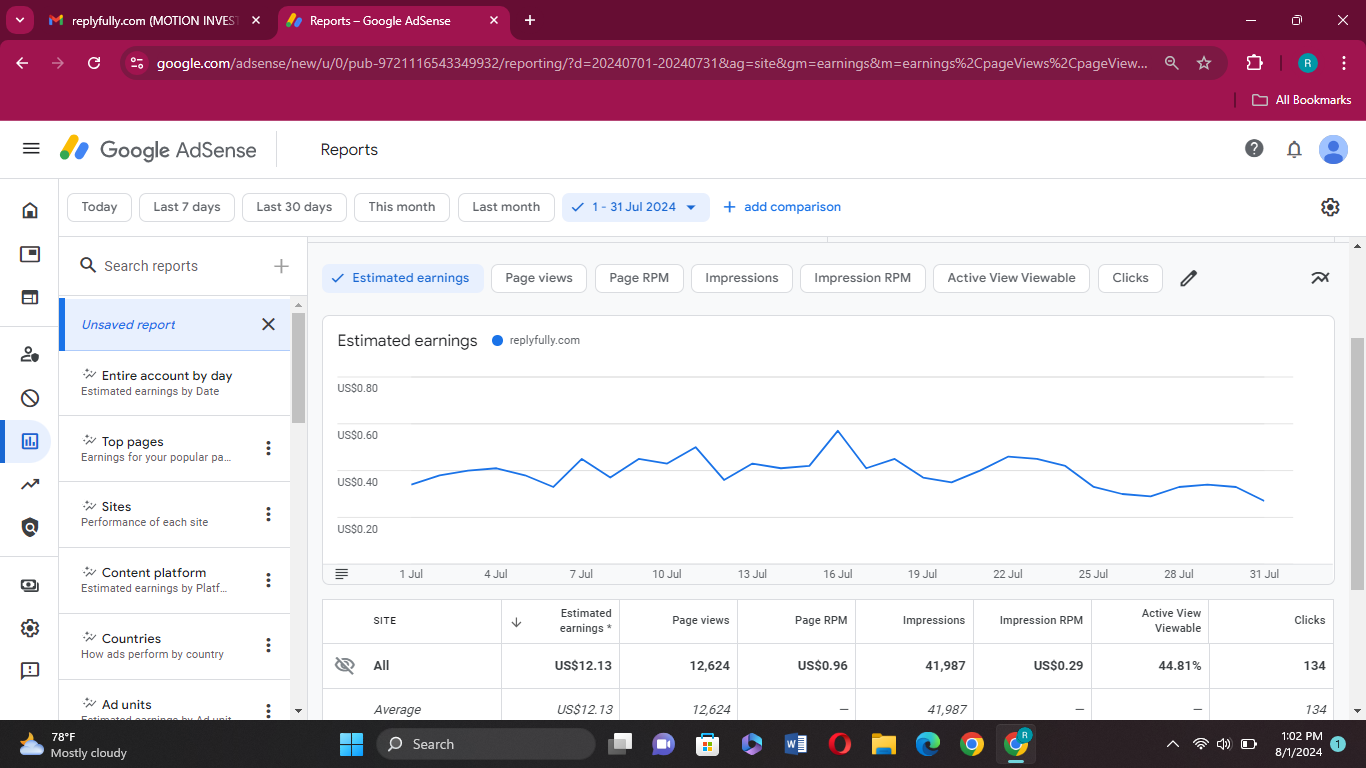
Task: Open Sites section icon in sidebar
Action: click(30, 297)
